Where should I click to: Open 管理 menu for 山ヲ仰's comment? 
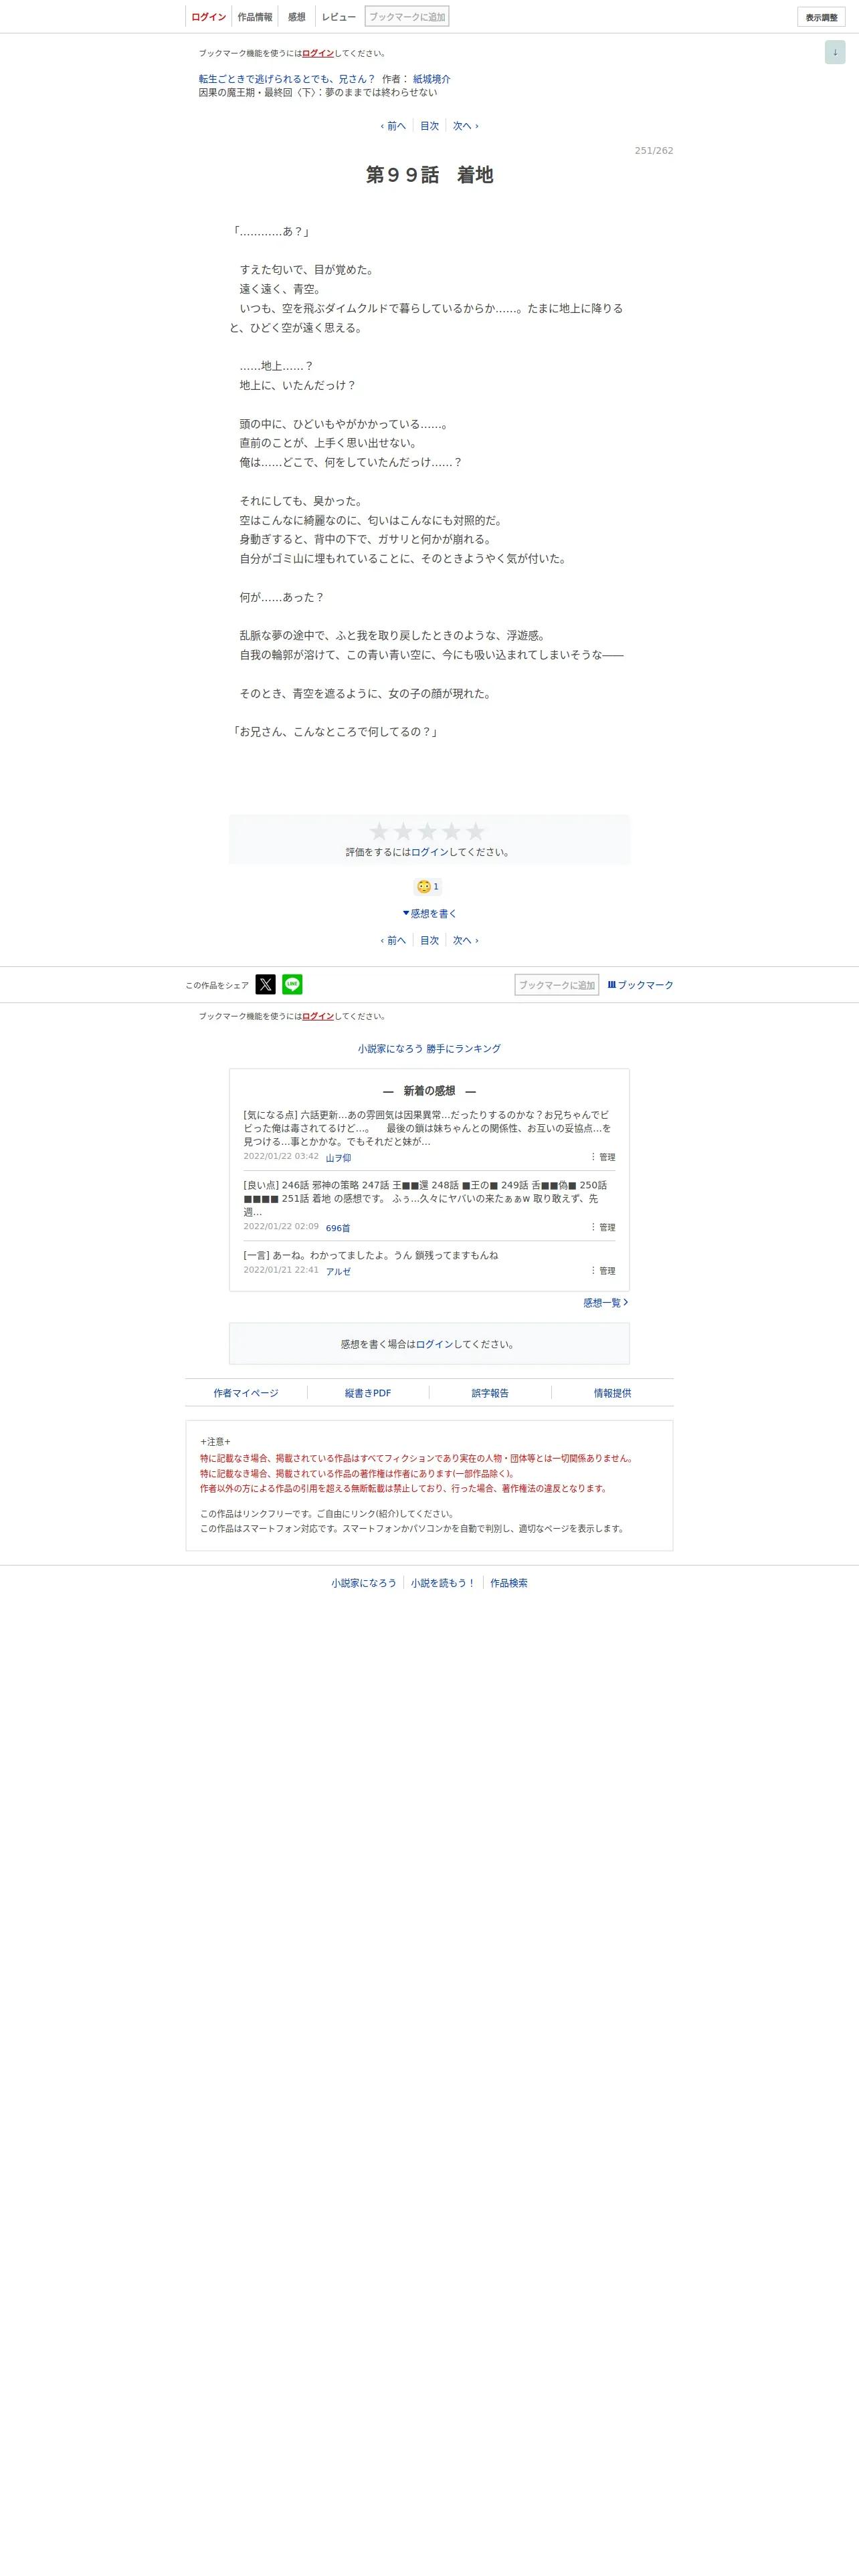pyautogui.click(x=602, y=1157)
